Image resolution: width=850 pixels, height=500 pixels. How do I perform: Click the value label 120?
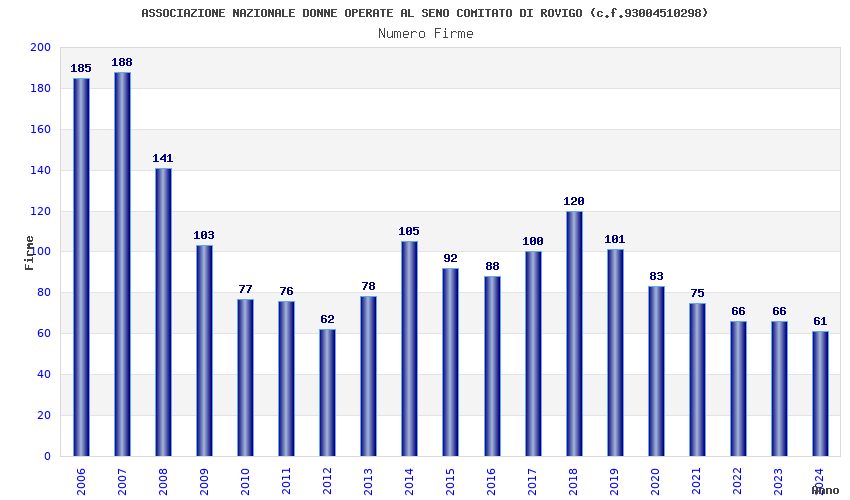[574, 201]
